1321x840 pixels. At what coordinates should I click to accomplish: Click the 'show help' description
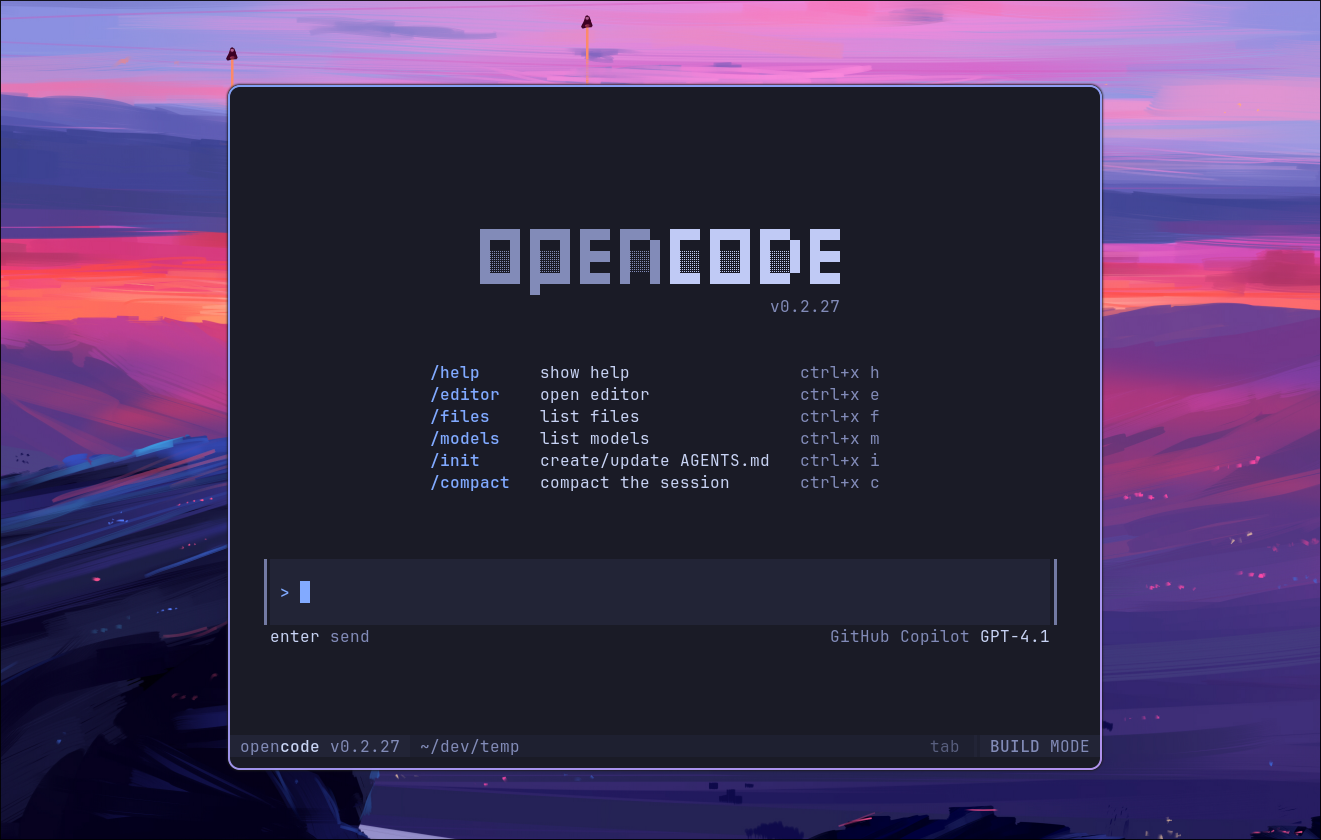pos(585,373)
